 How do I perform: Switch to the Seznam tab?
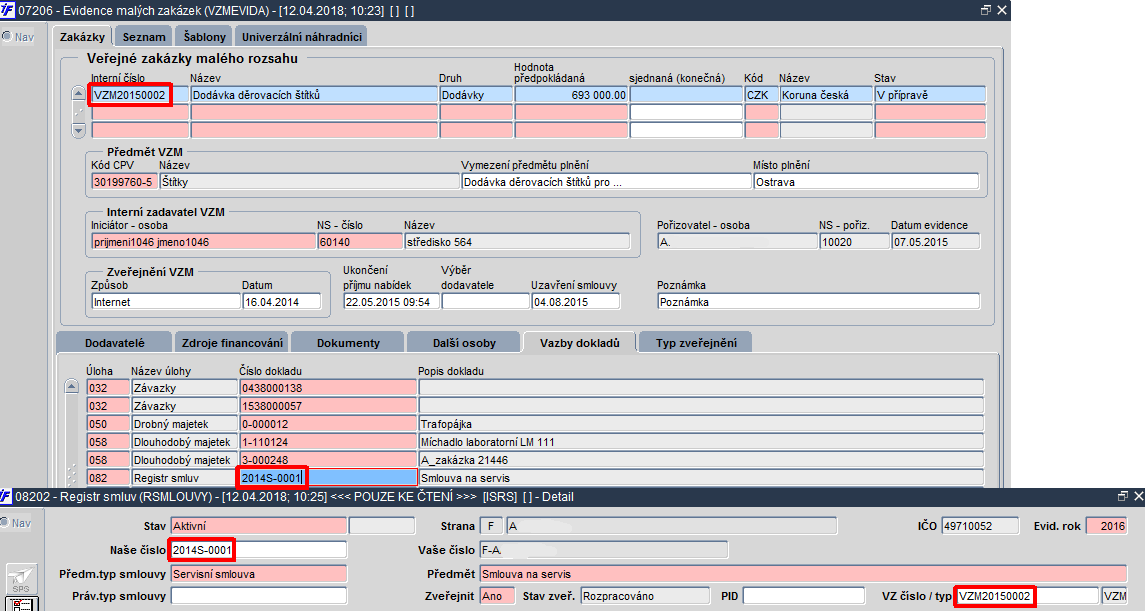pos(144,36)
